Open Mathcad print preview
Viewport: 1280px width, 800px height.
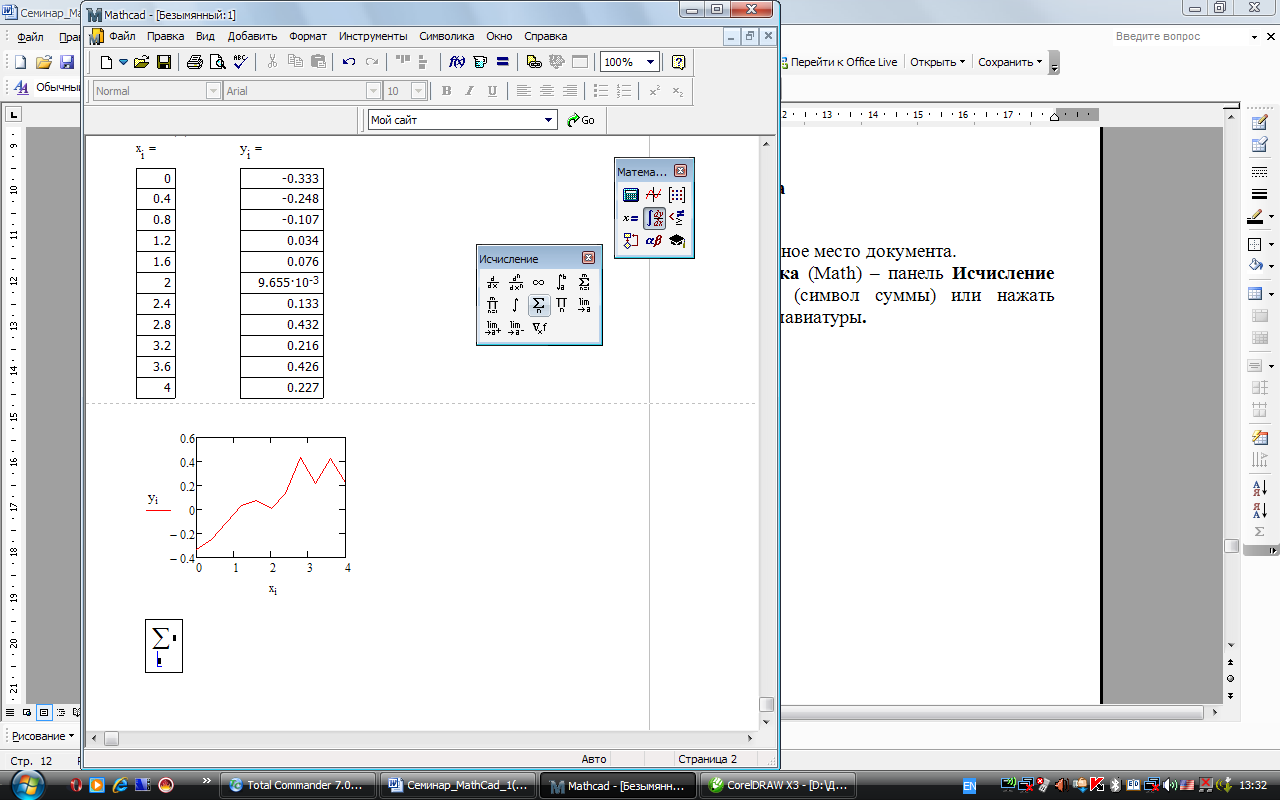[x=217, y=62]
